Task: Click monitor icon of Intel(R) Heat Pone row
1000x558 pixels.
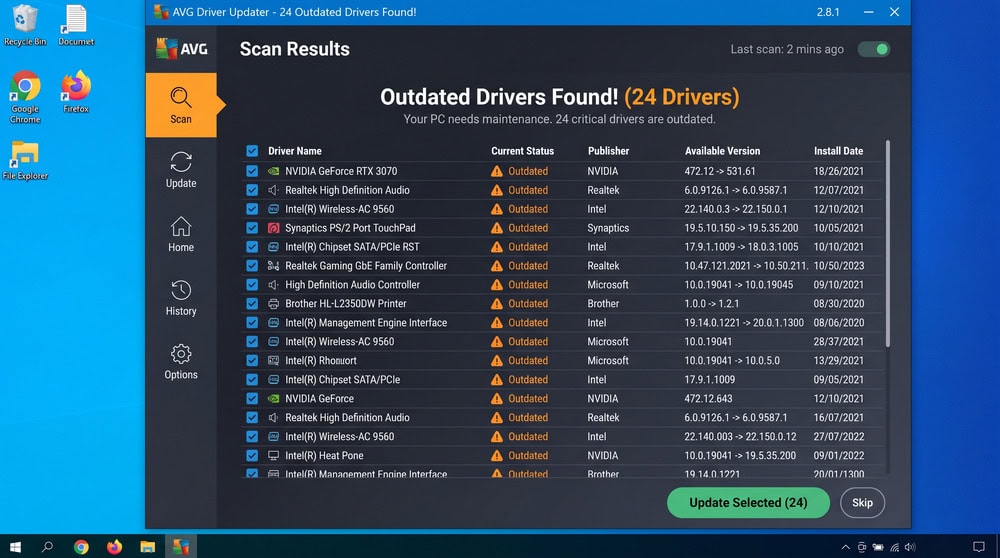Action: click(274, 455)
